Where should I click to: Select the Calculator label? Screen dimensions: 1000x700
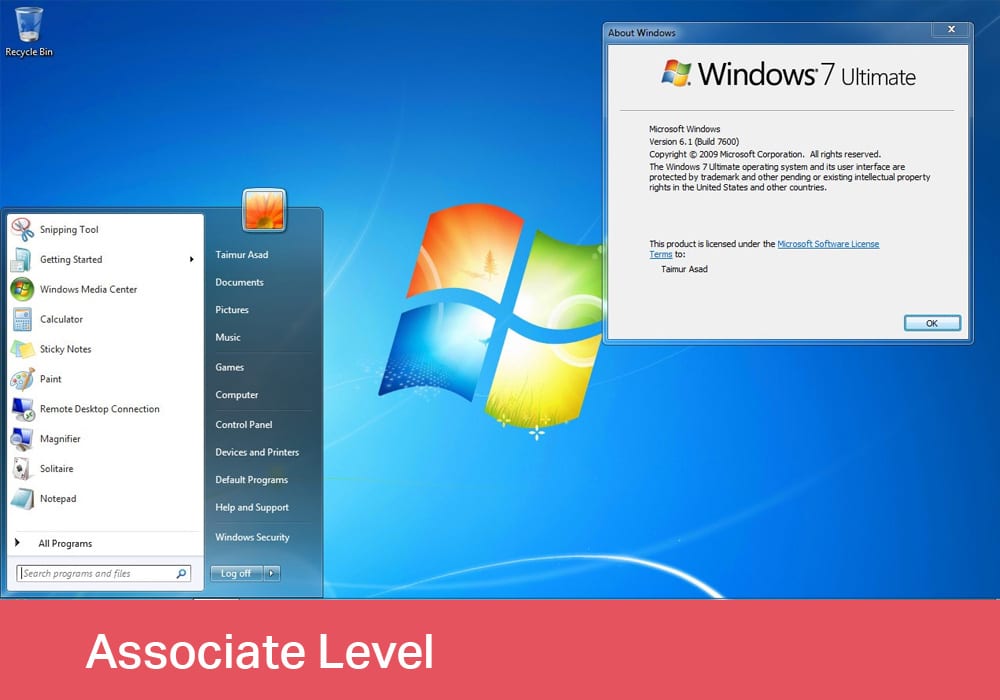click(x=61, y=319)
